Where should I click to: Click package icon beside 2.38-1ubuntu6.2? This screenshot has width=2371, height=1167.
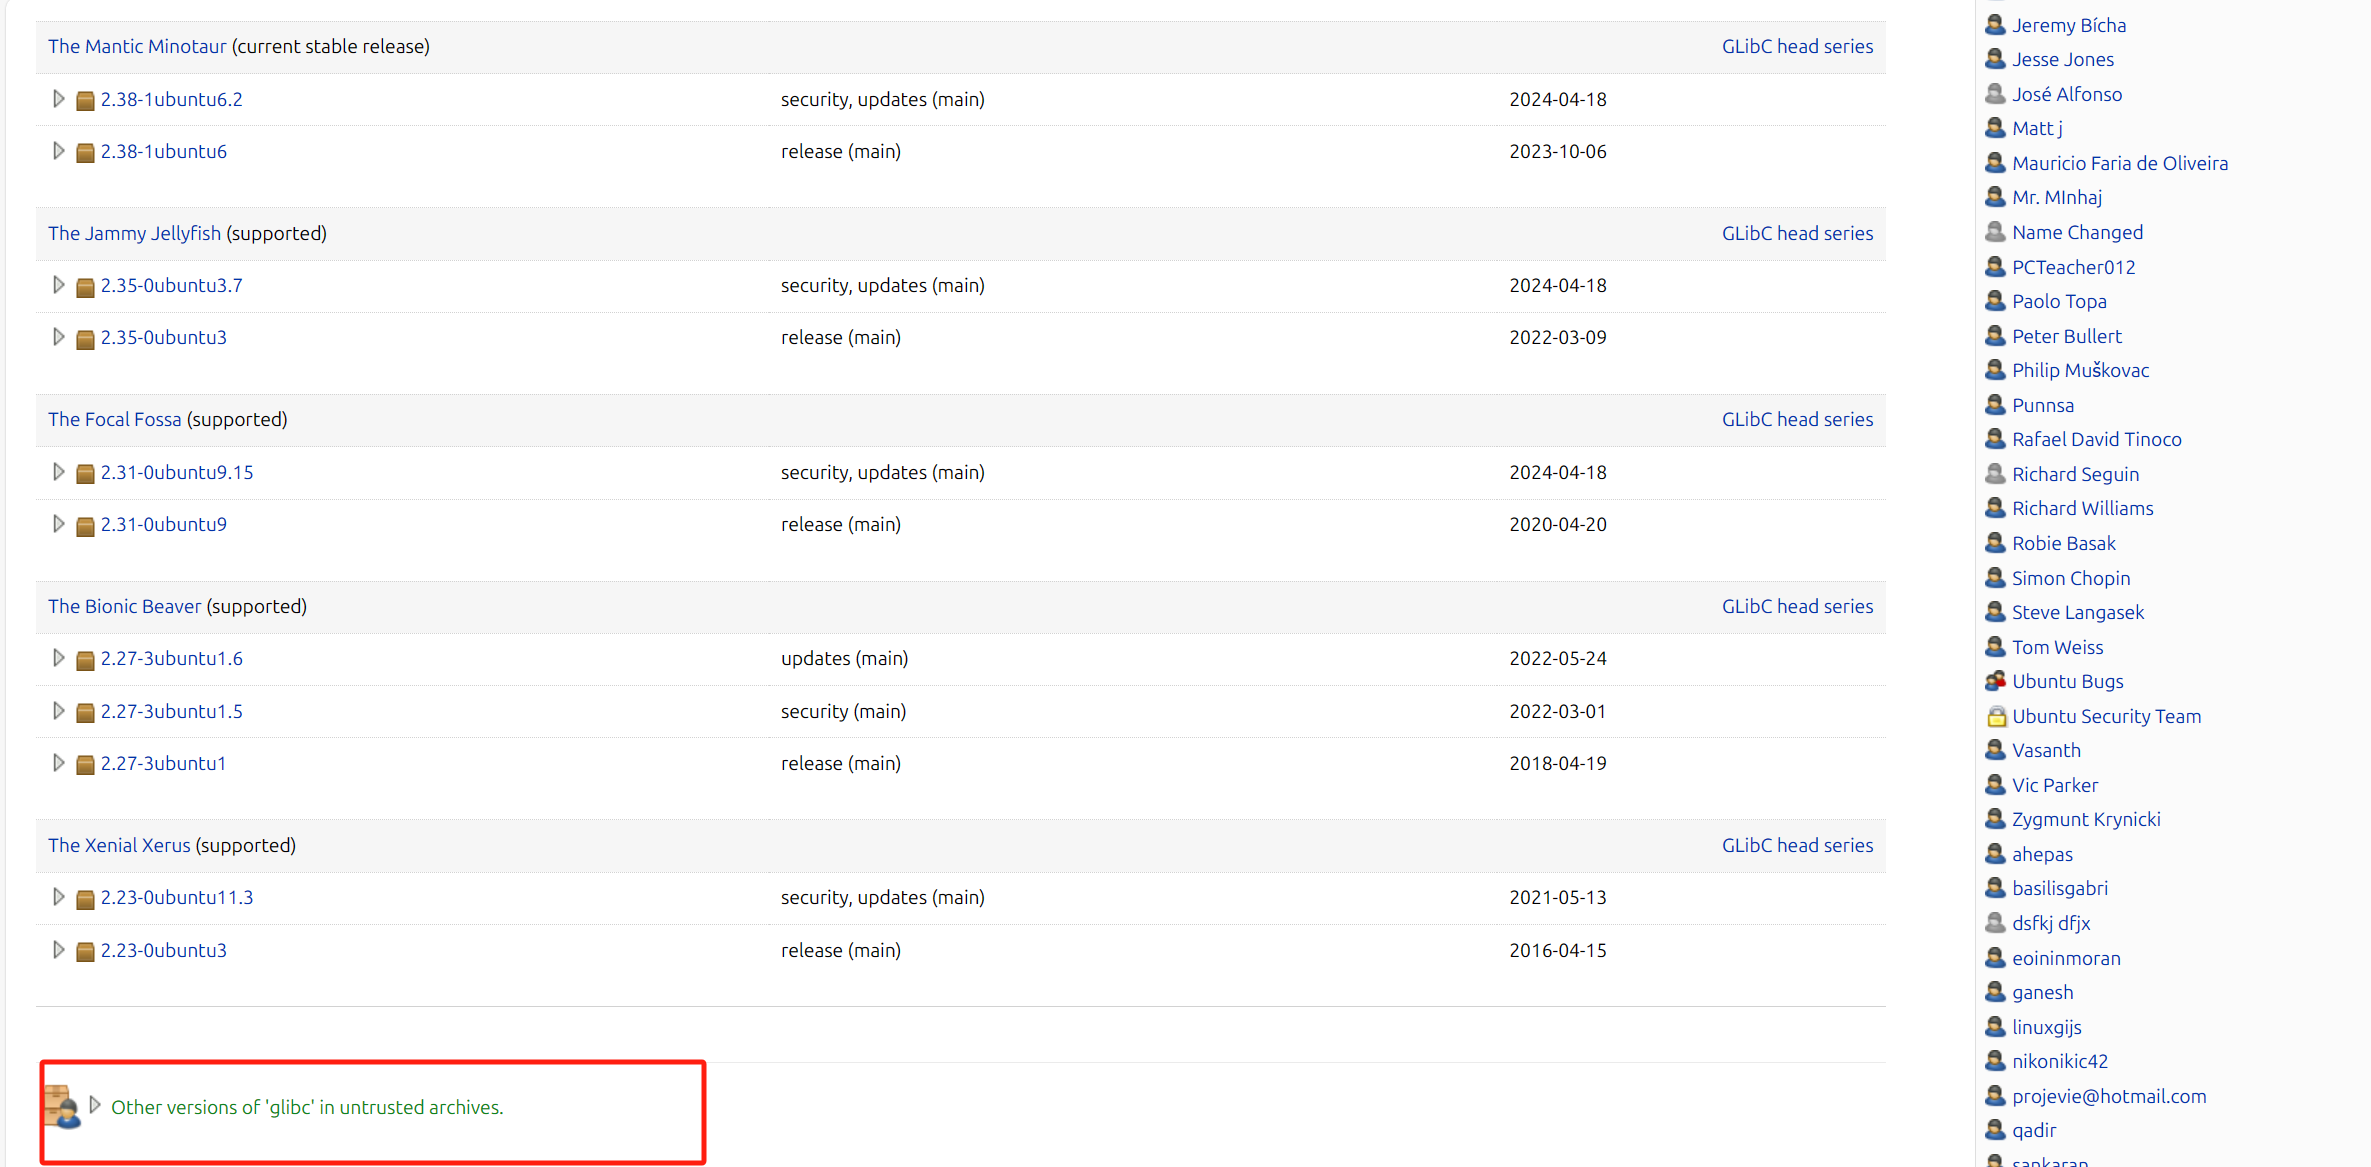85,100
